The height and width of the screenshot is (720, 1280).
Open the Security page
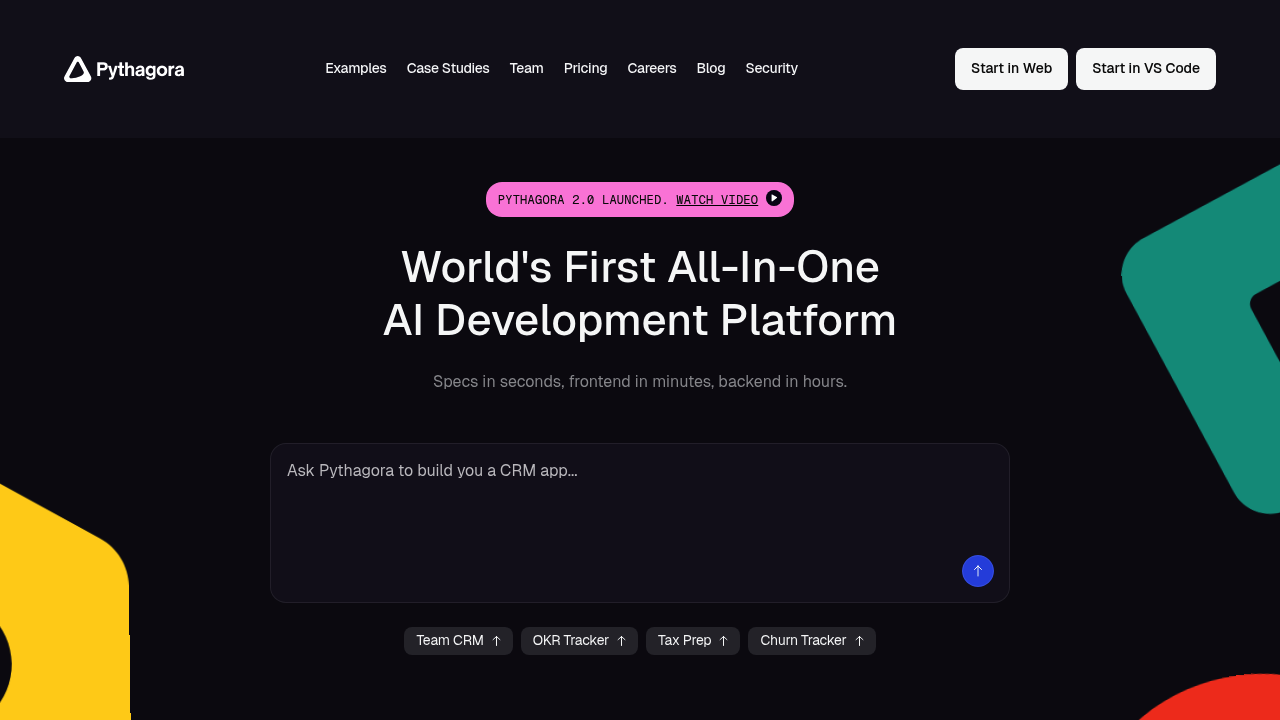coord(771,69)
